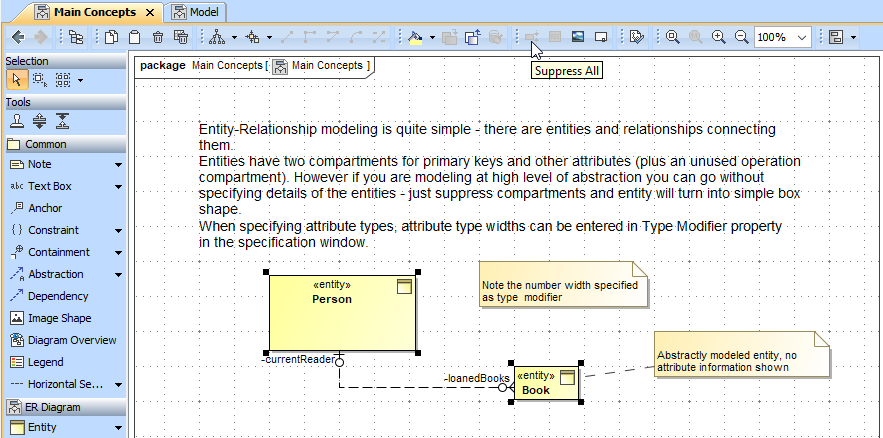This screenshot has height=438, width=883.
Task: Expand the Entity tool dropdown arrow
Action: coord(118,428)
